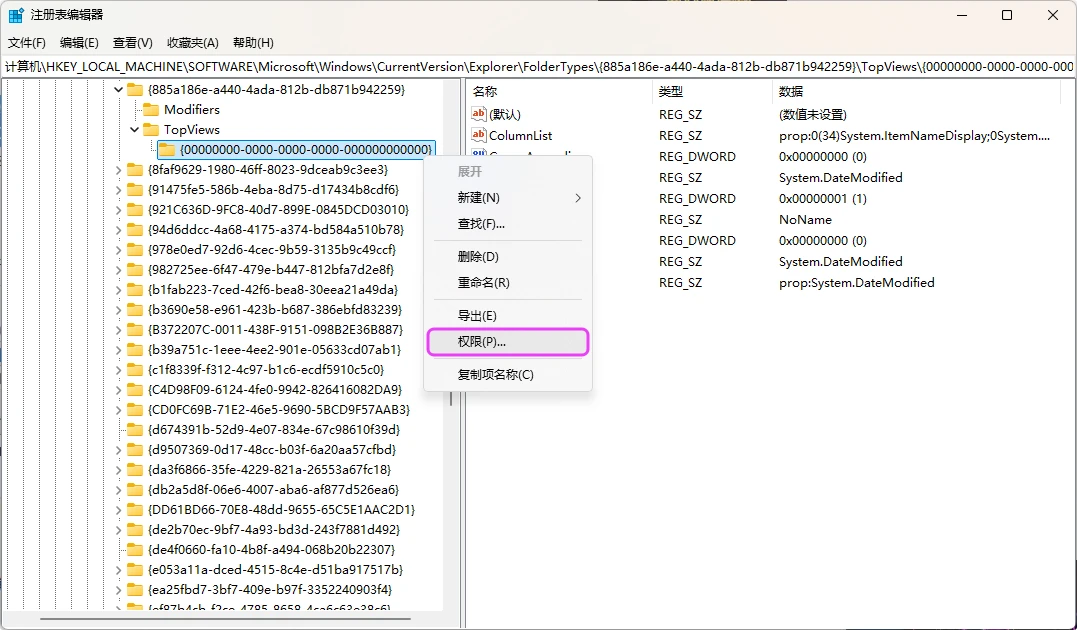
Task: Open the 编辑(E) menu
Action: pyautogui.click(x=79, y=43)
